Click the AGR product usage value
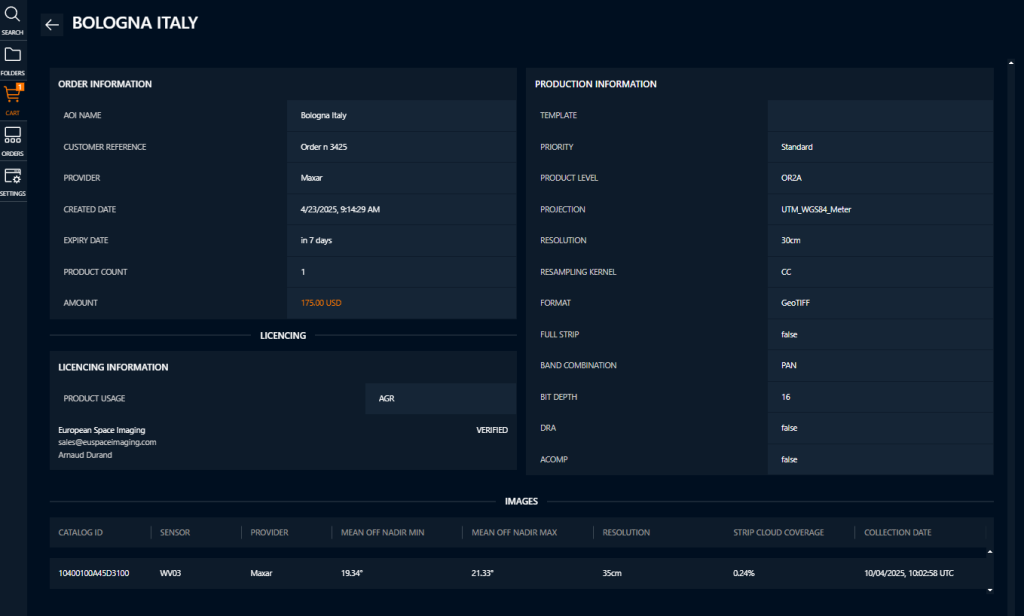This screenshot has height=616, width=1024. click(386, 398)
